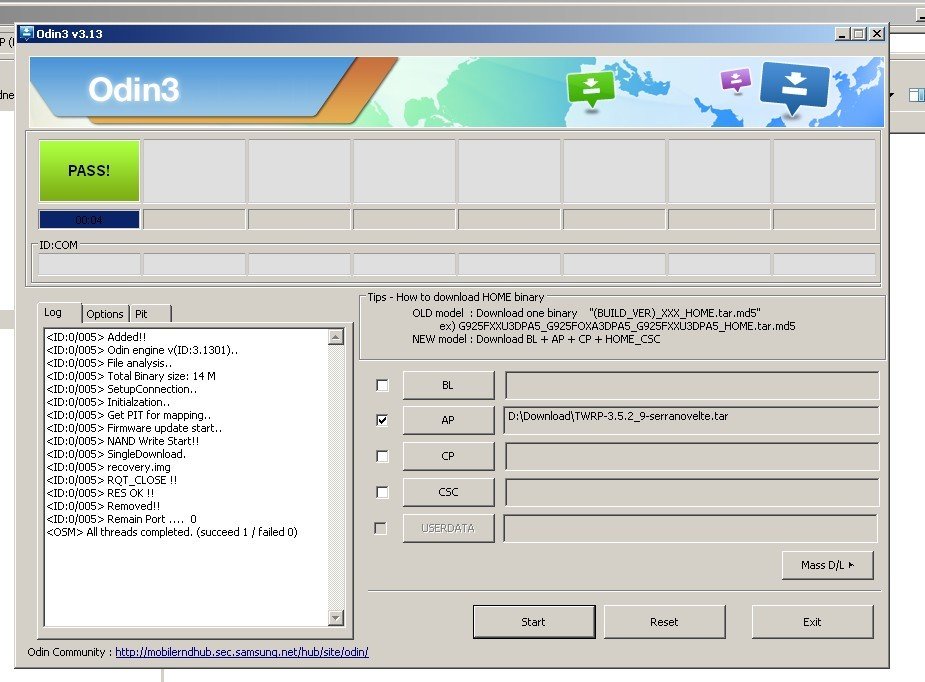
Task: Uncheck the AP checkbox
Action: (x=382, y=420)
